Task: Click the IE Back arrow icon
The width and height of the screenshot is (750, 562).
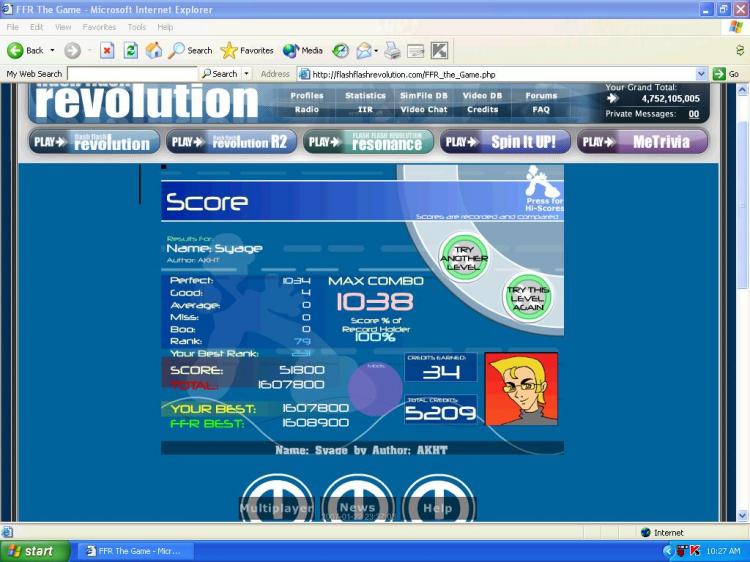Action: [x=15, y=50]
